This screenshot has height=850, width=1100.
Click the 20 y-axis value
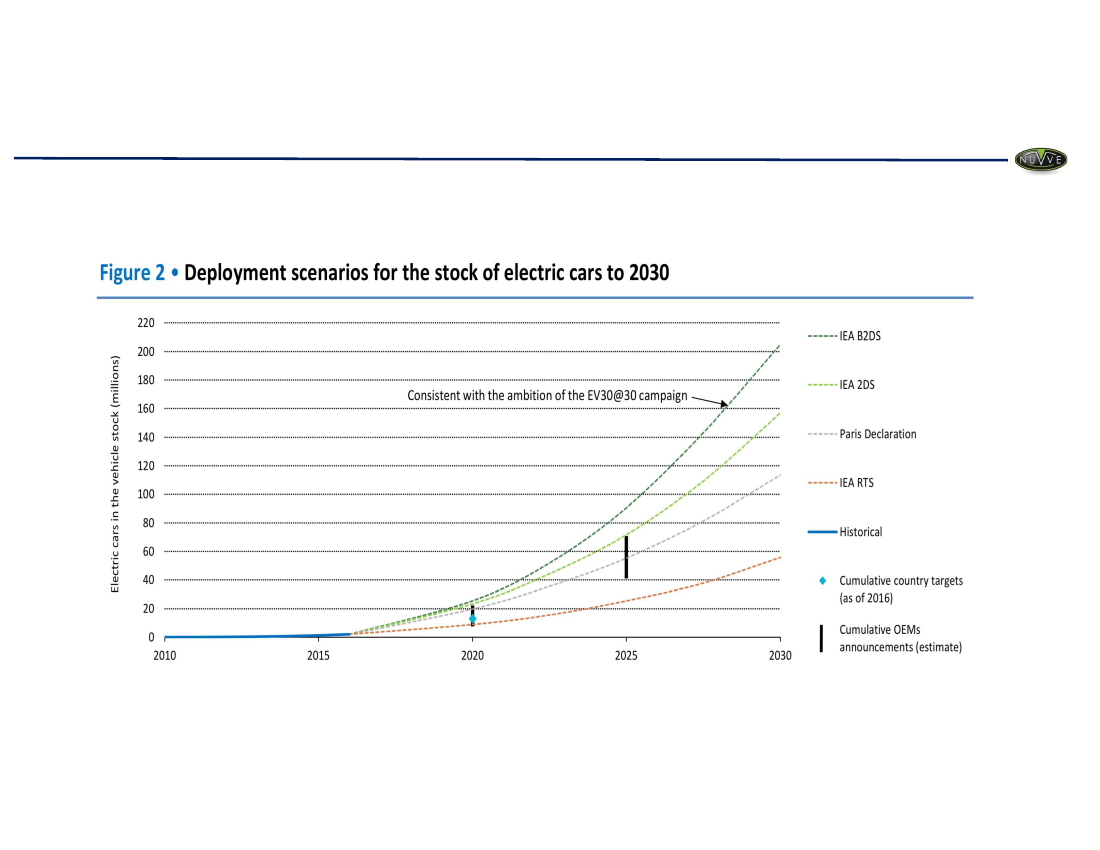[149, 609]
